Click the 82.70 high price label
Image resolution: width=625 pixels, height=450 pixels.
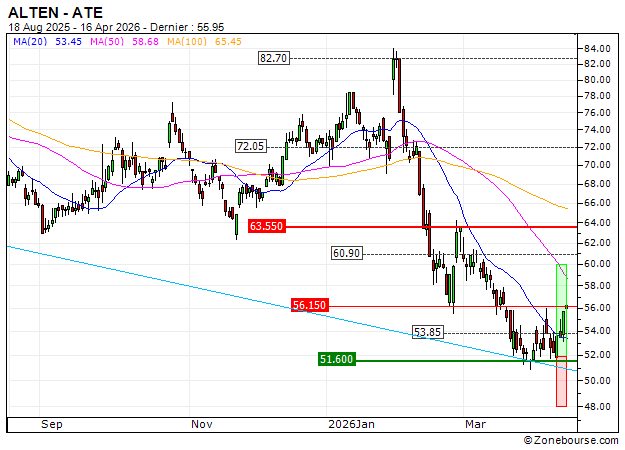[273, 59]
